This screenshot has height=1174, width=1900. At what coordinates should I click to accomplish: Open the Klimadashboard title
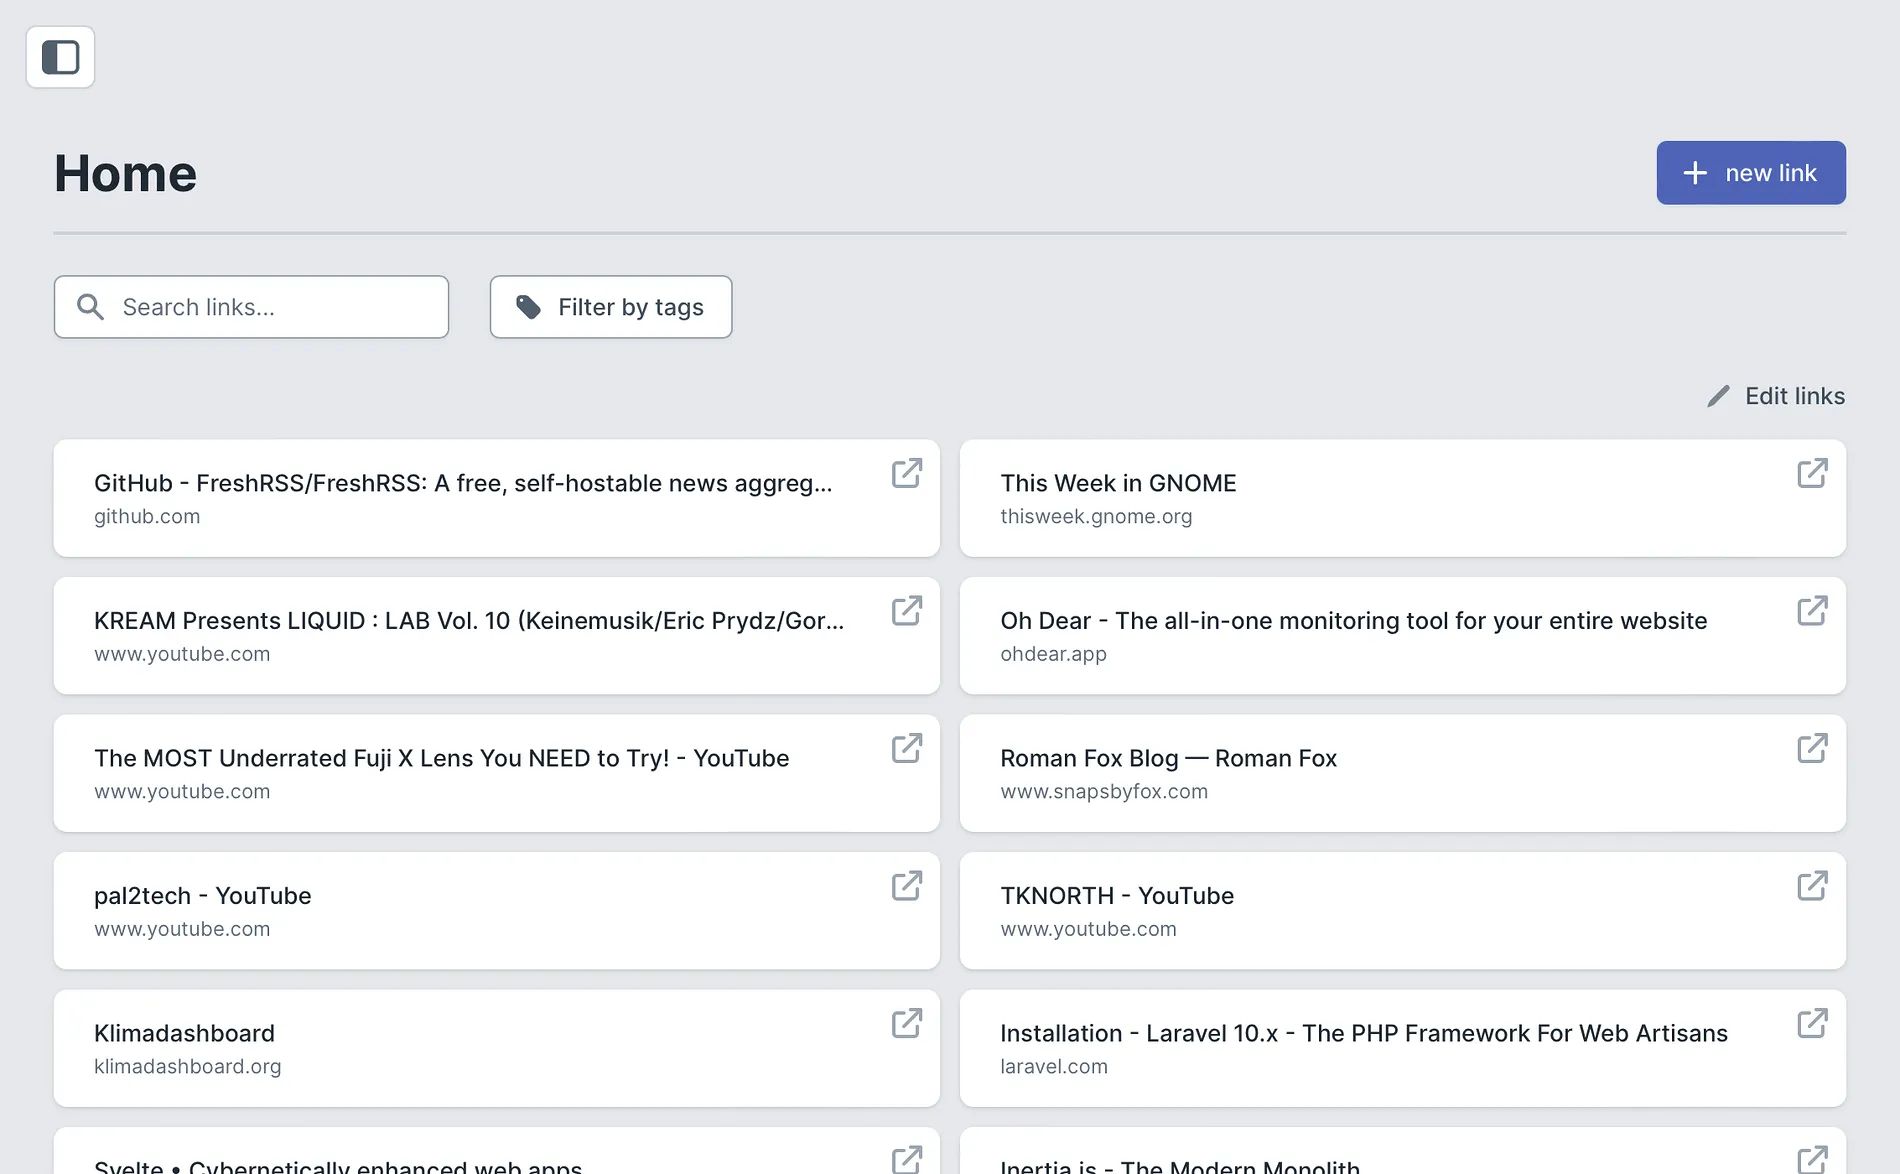point(184,1033)
